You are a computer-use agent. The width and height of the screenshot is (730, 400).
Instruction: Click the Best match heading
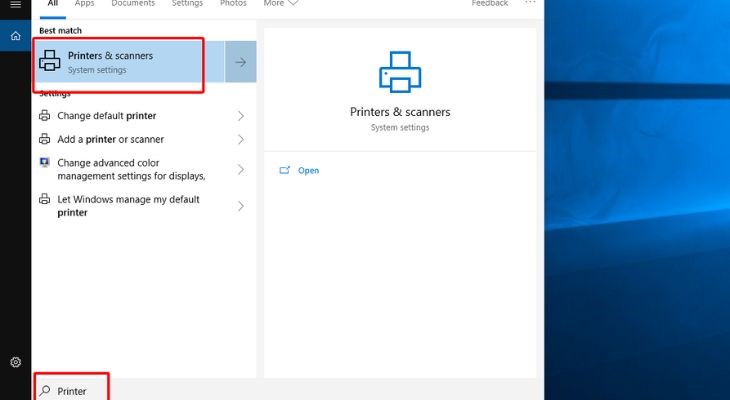(x=61, y=31)
